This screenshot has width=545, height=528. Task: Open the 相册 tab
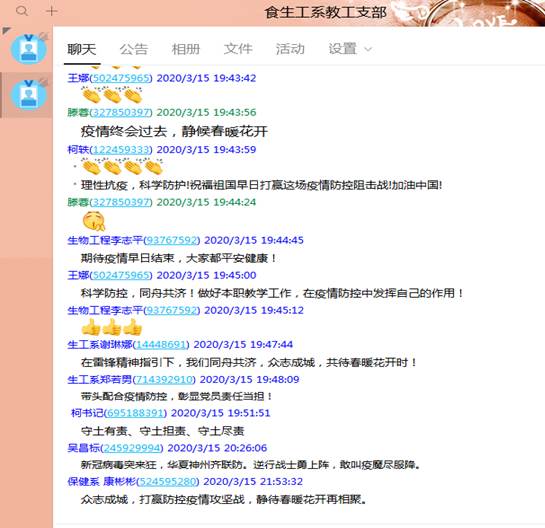(186, 49)
